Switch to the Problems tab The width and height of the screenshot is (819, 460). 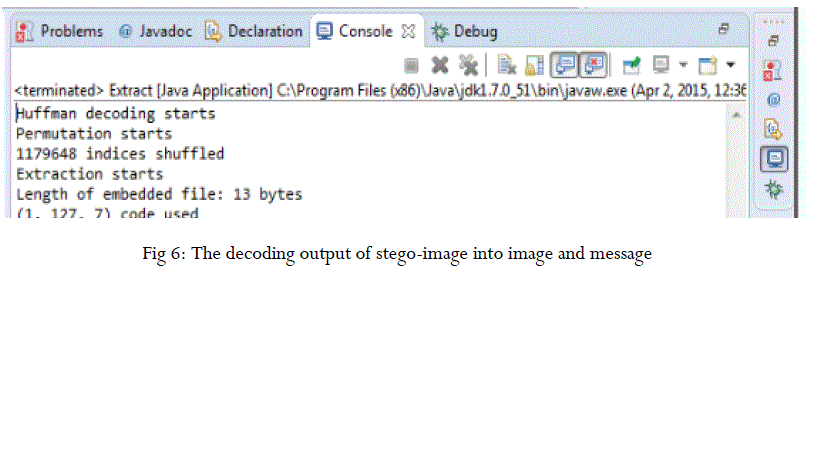(x=59, y=31)
